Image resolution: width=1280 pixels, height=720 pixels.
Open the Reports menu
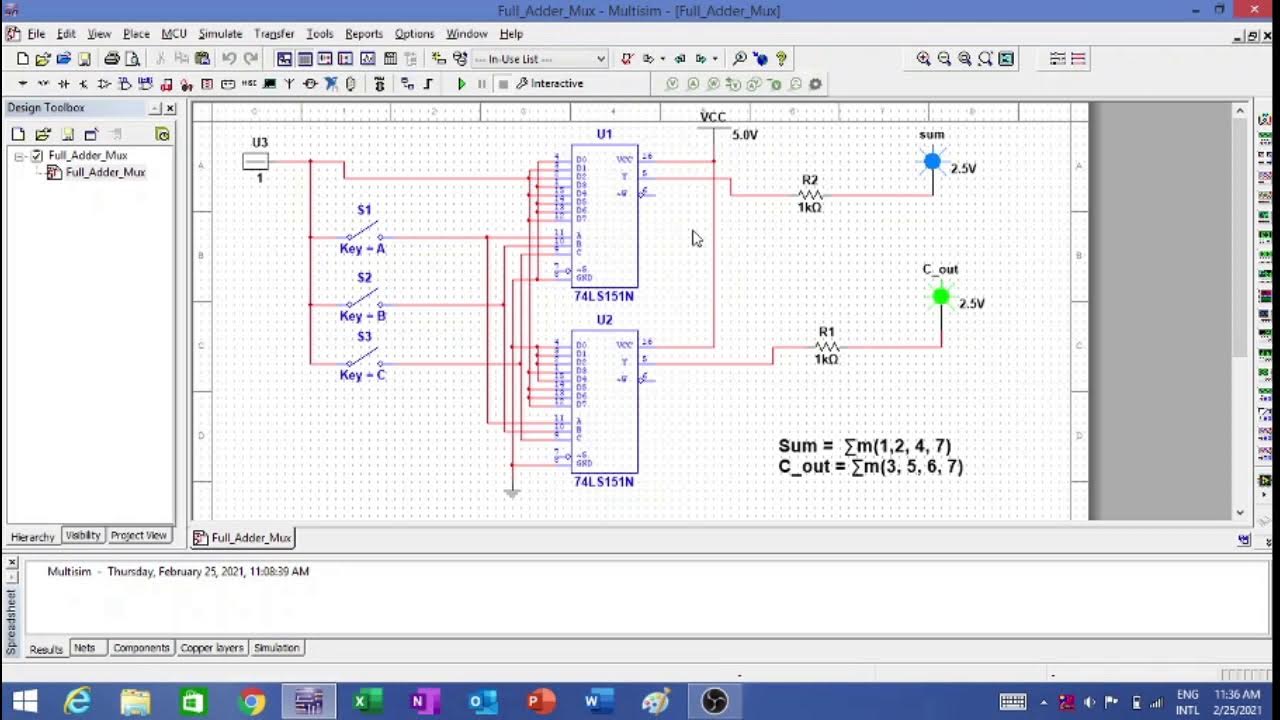point(364,34)
